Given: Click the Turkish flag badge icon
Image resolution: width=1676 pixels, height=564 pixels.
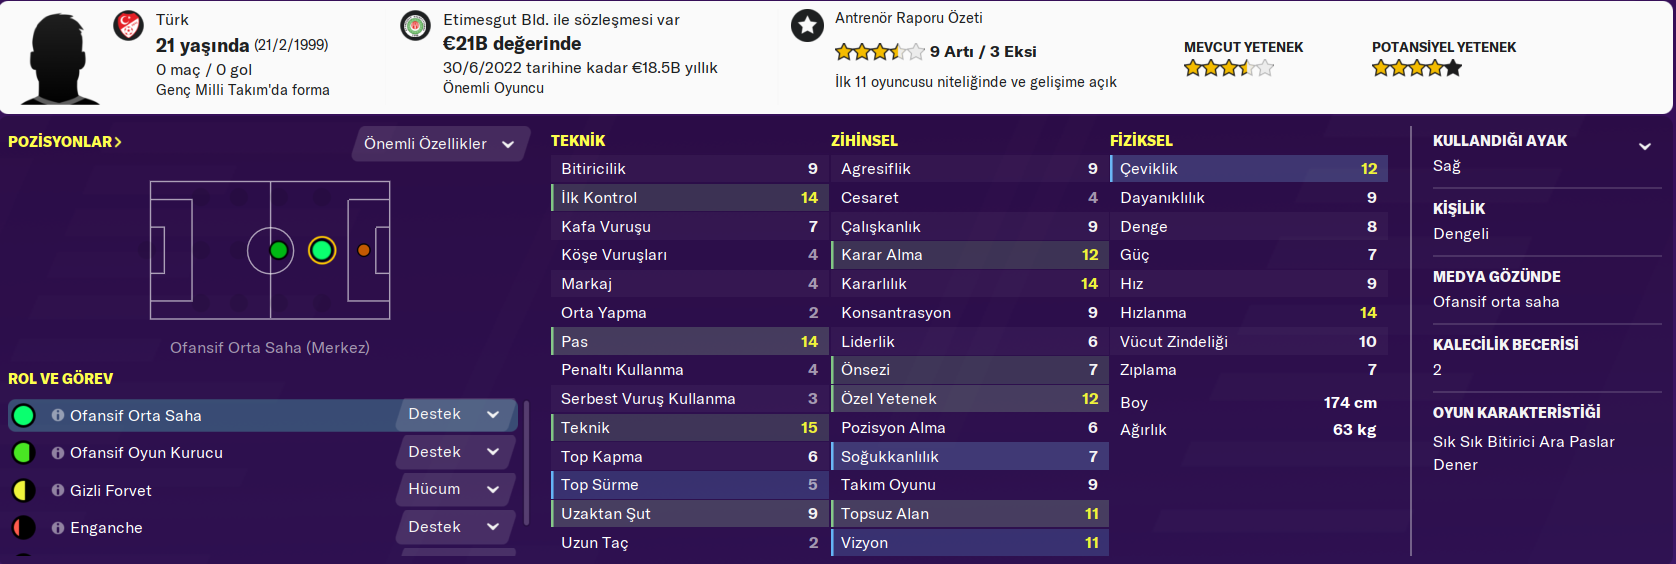Looking at the screenshot, I should point(128,25).
